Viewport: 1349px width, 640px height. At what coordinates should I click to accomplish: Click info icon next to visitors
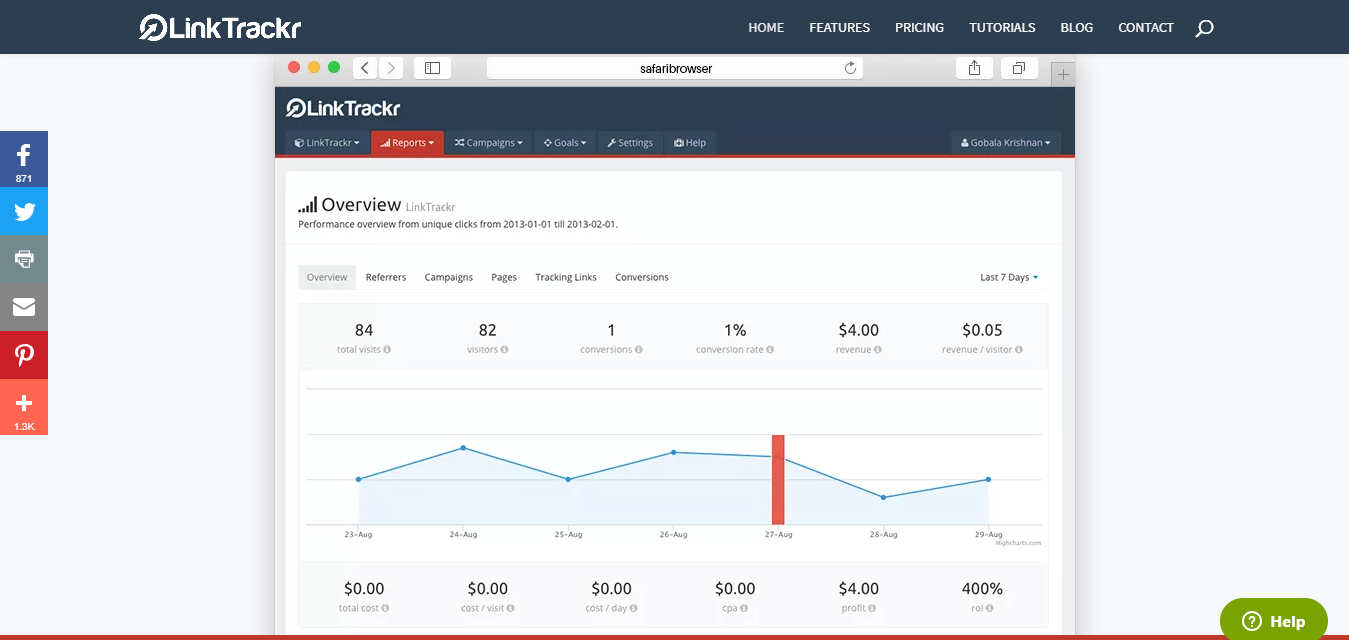point(504,350)
